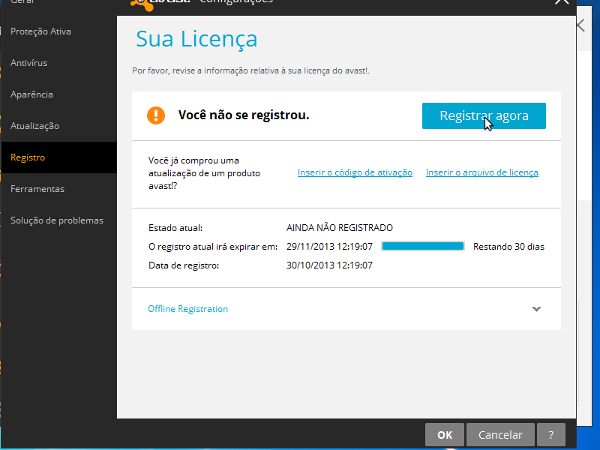
Task: Click the AINDA NÃO REGISTRADO status text
Action: point(339,228)
